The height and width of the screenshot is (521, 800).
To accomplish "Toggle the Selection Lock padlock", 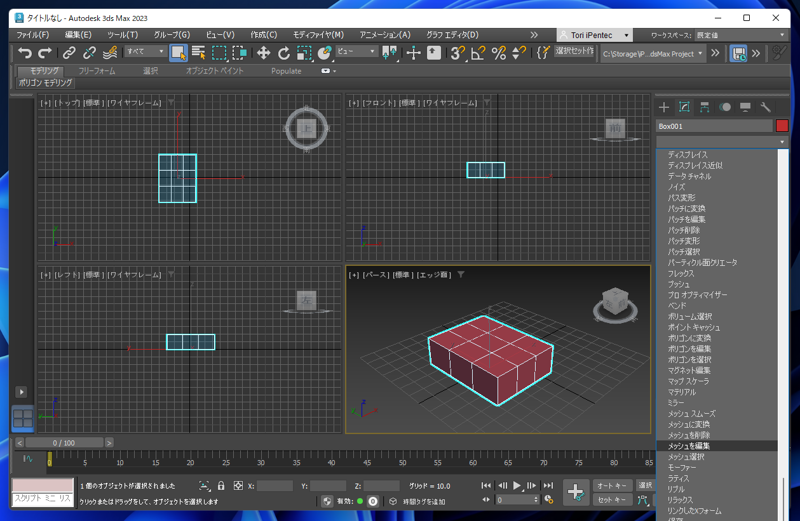I will pyautogui.click(x=221, y=486).
